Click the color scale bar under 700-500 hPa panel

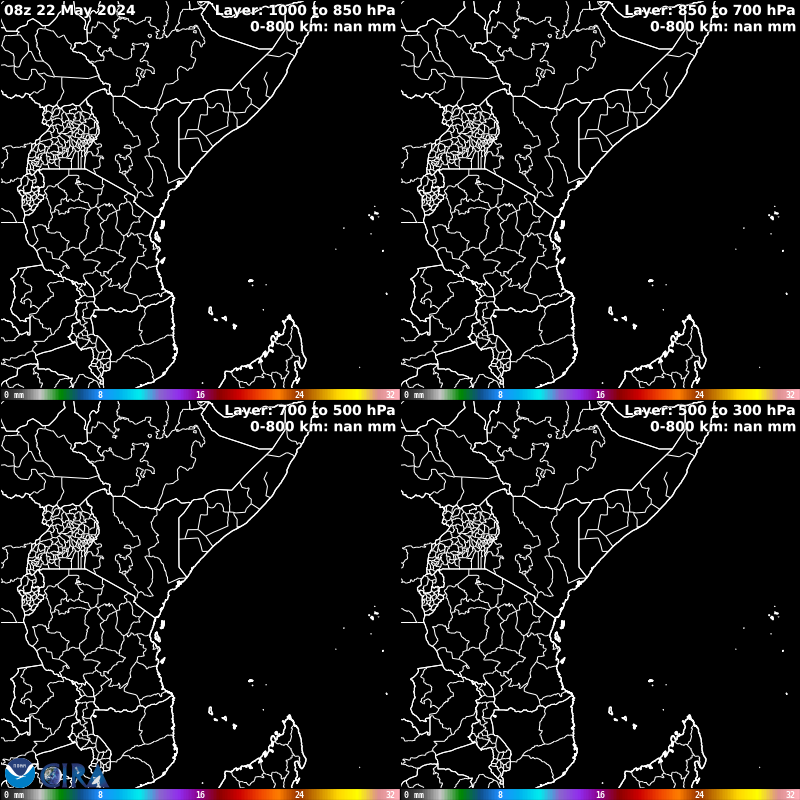pos(200,794)
